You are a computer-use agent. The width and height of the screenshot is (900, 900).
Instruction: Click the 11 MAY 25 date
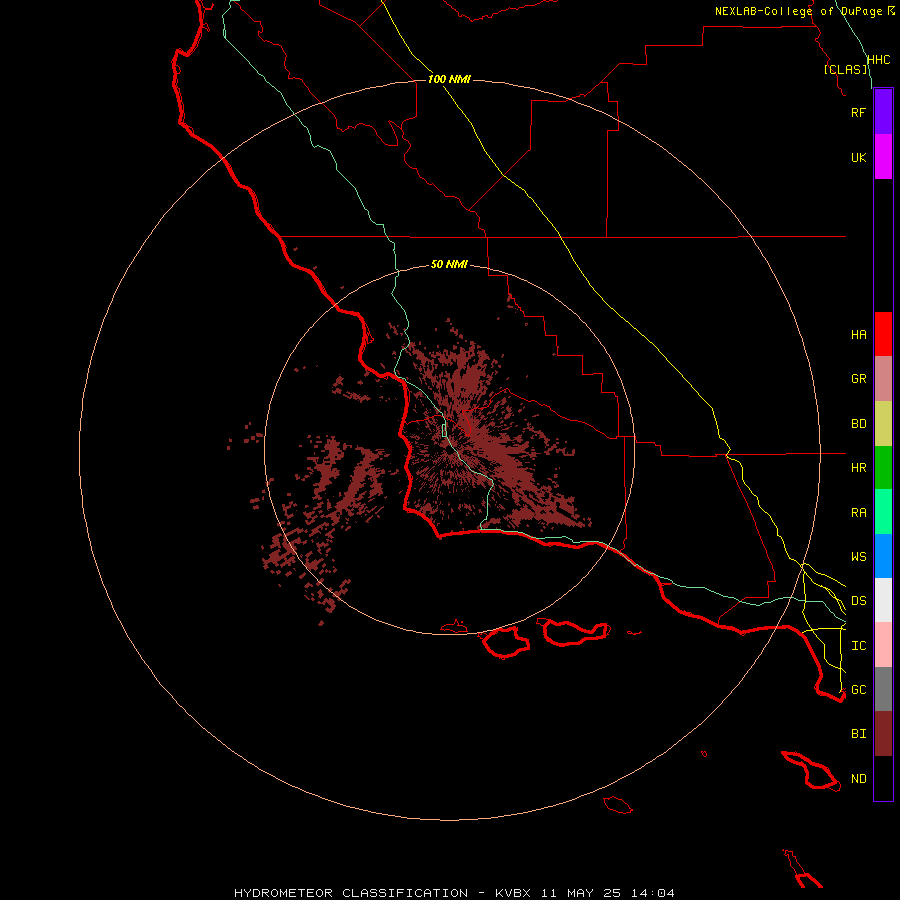[581, 893]
